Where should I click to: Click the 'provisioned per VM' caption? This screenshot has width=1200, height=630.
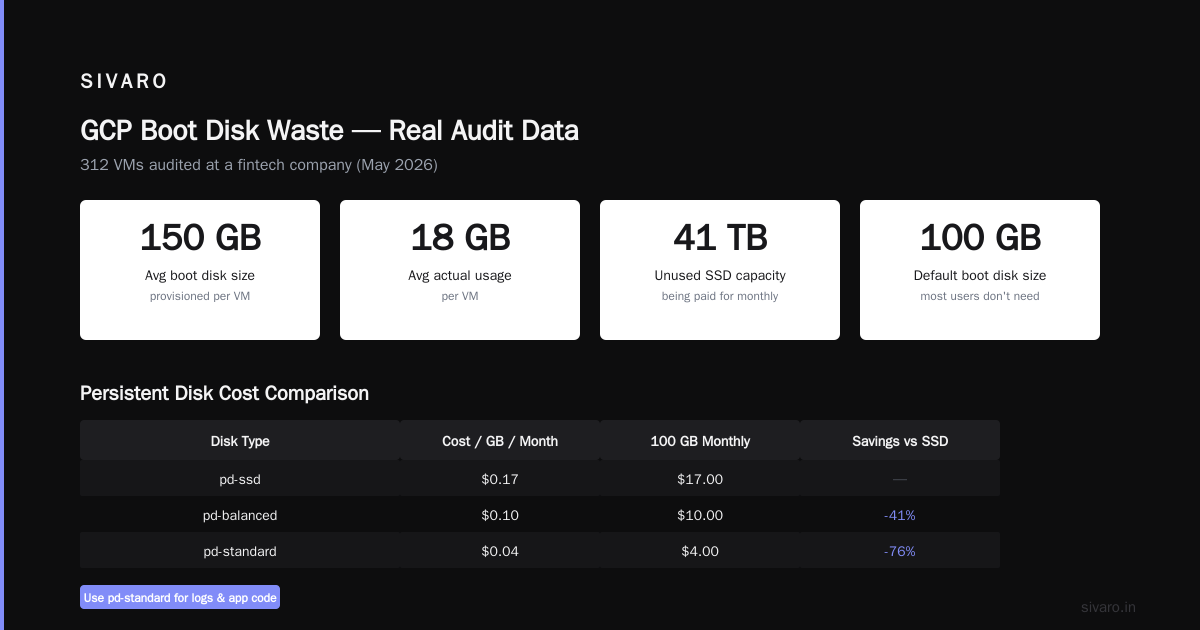pos(200,296)
